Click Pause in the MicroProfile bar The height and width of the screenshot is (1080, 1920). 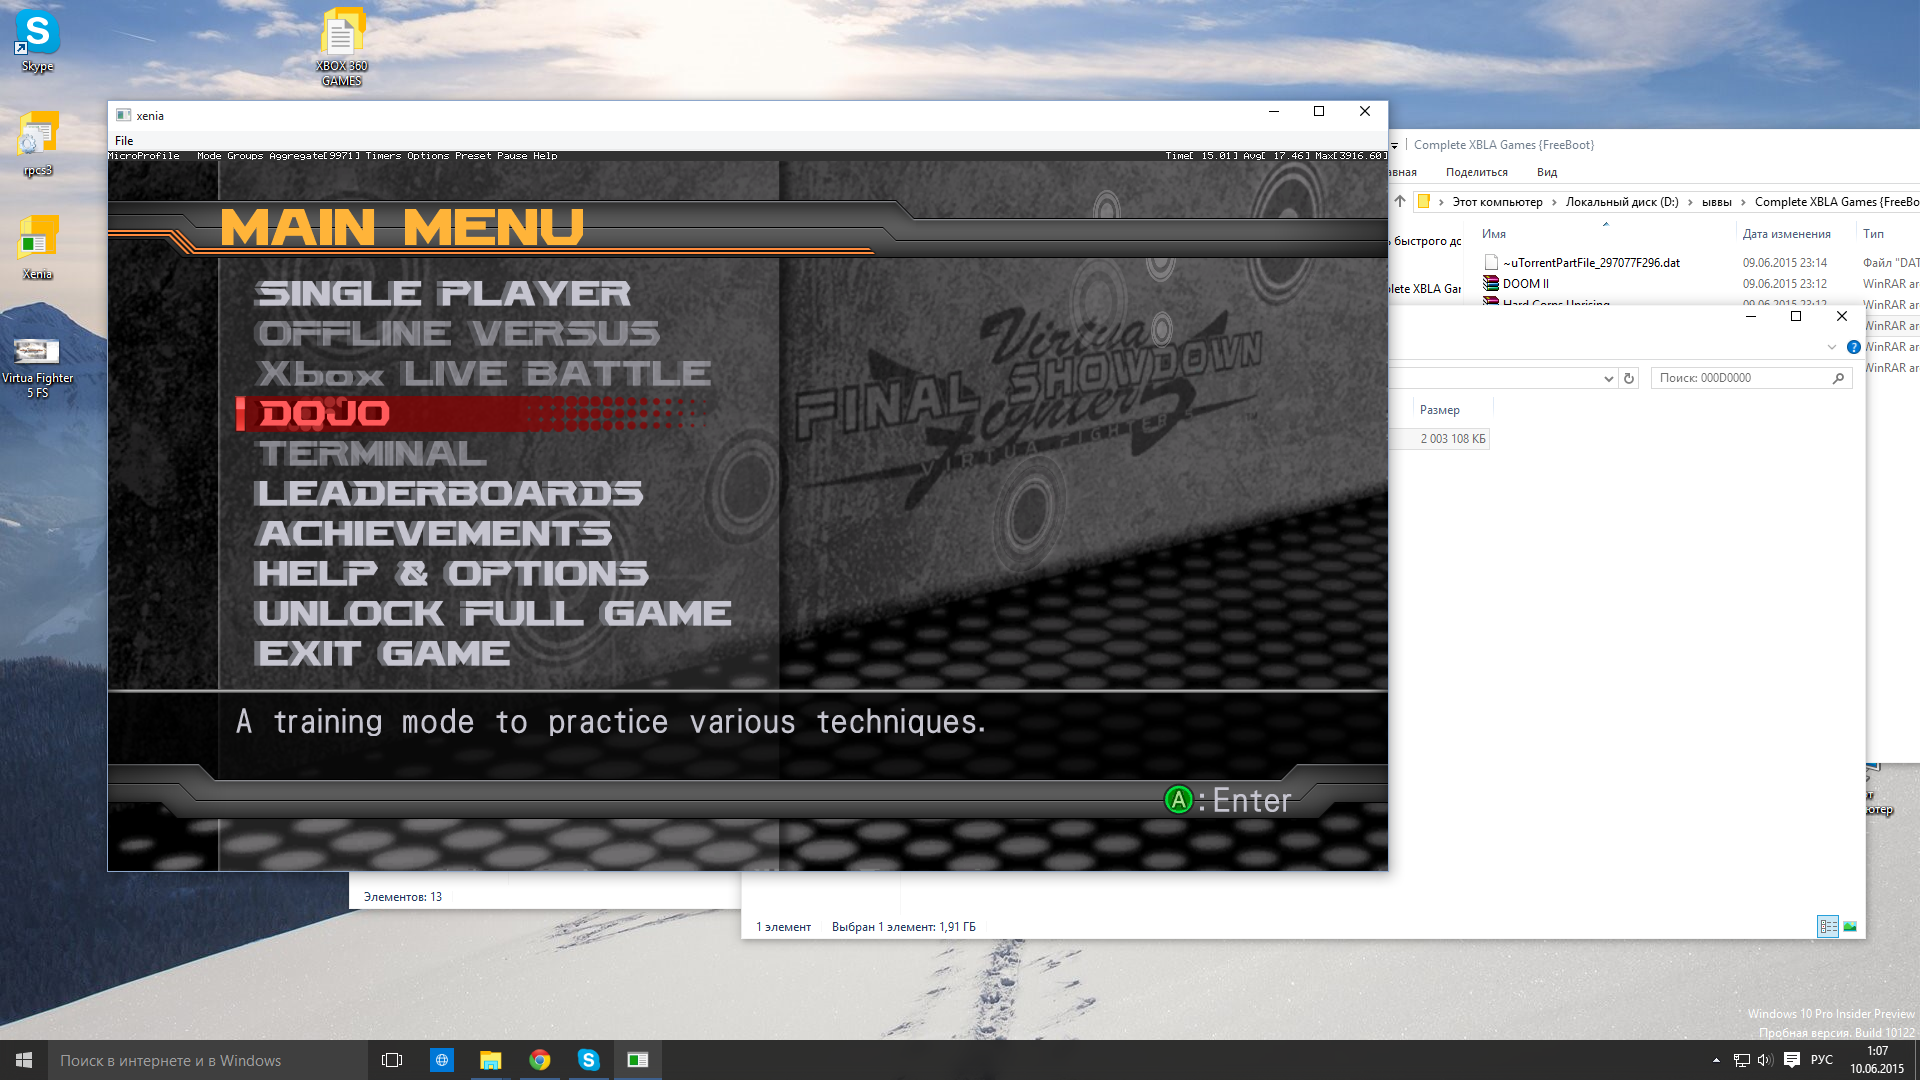[x=512, y=156]
